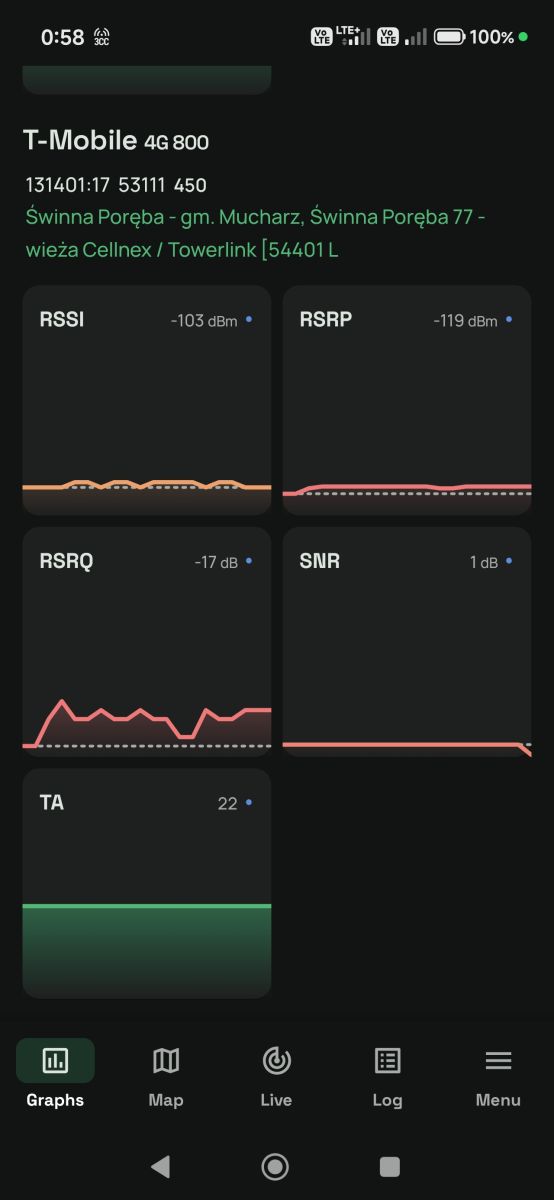Tap the Android recent apps square
Image resolution: width=554 pixels, height=1200 pixels.
pyautogui.click(x=390, y=1166)
